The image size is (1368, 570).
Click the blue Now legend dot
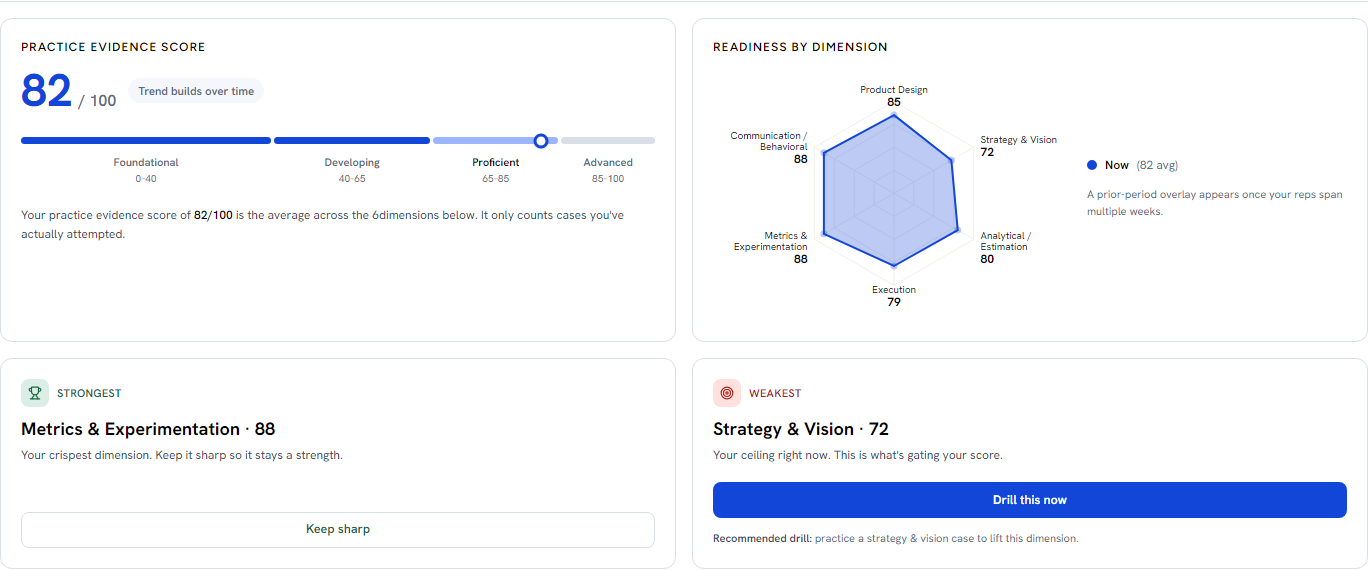[x=1092, y=165]
